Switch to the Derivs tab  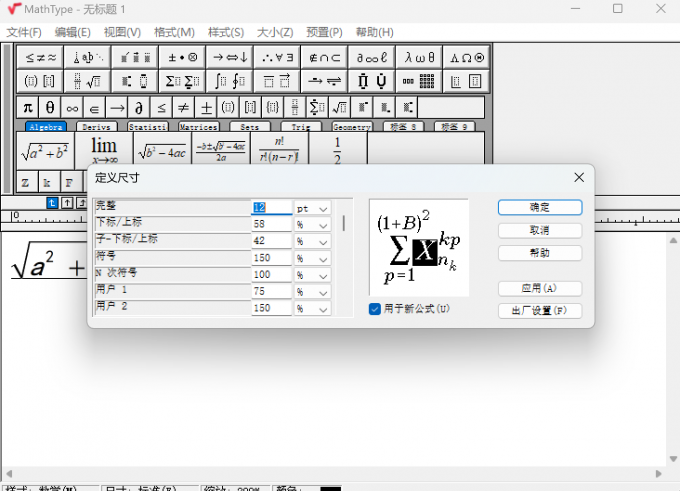(96, 127)
